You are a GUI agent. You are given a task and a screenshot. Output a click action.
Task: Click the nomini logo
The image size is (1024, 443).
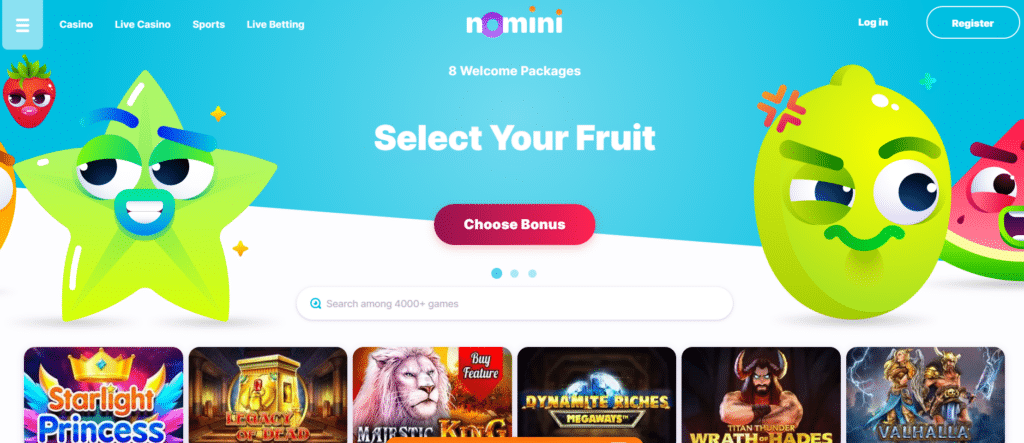click(514, 22)
